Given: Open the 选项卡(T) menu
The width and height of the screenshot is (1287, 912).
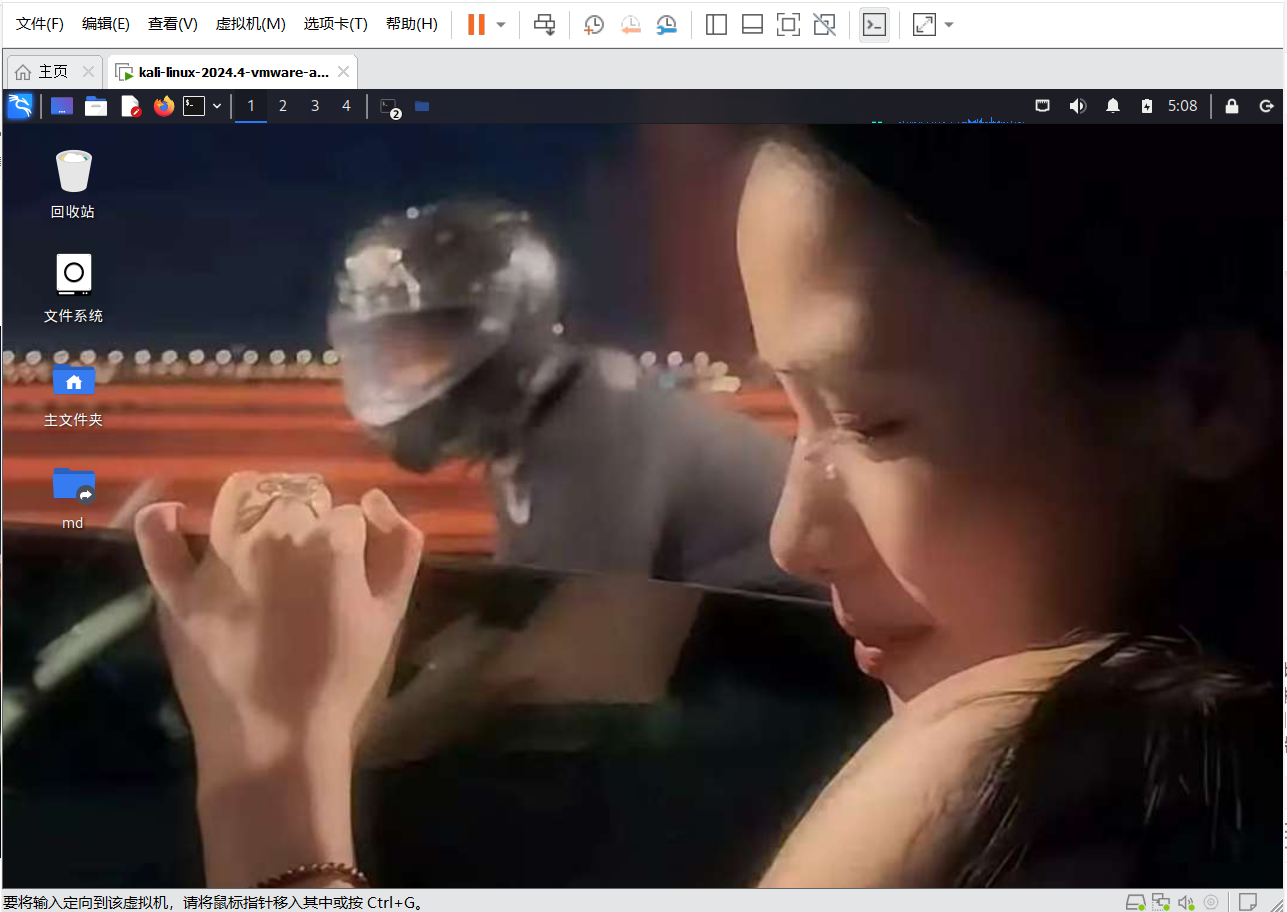Looking at the screenshot, I should [x=336, y=24].
